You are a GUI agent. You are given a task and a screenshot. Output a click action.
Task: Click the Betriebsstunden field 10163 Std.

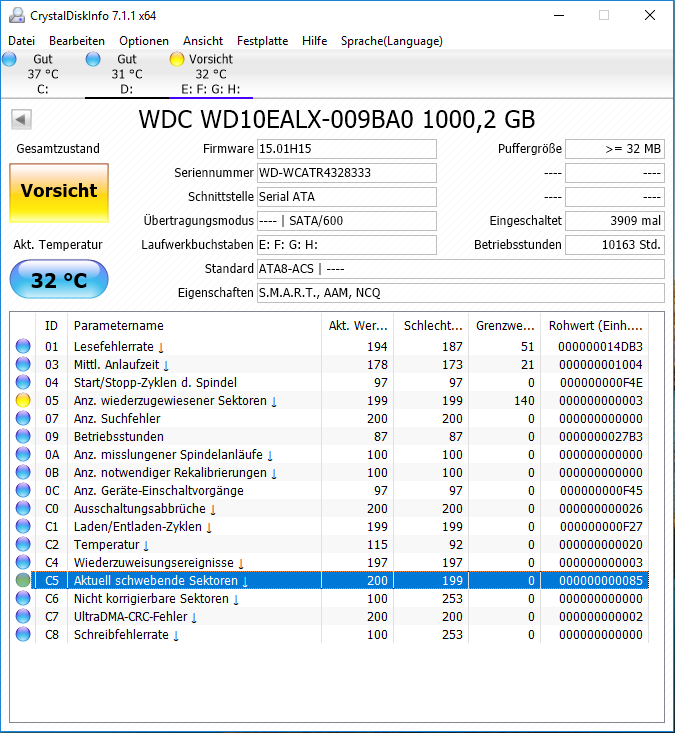(x=615, y=244)
